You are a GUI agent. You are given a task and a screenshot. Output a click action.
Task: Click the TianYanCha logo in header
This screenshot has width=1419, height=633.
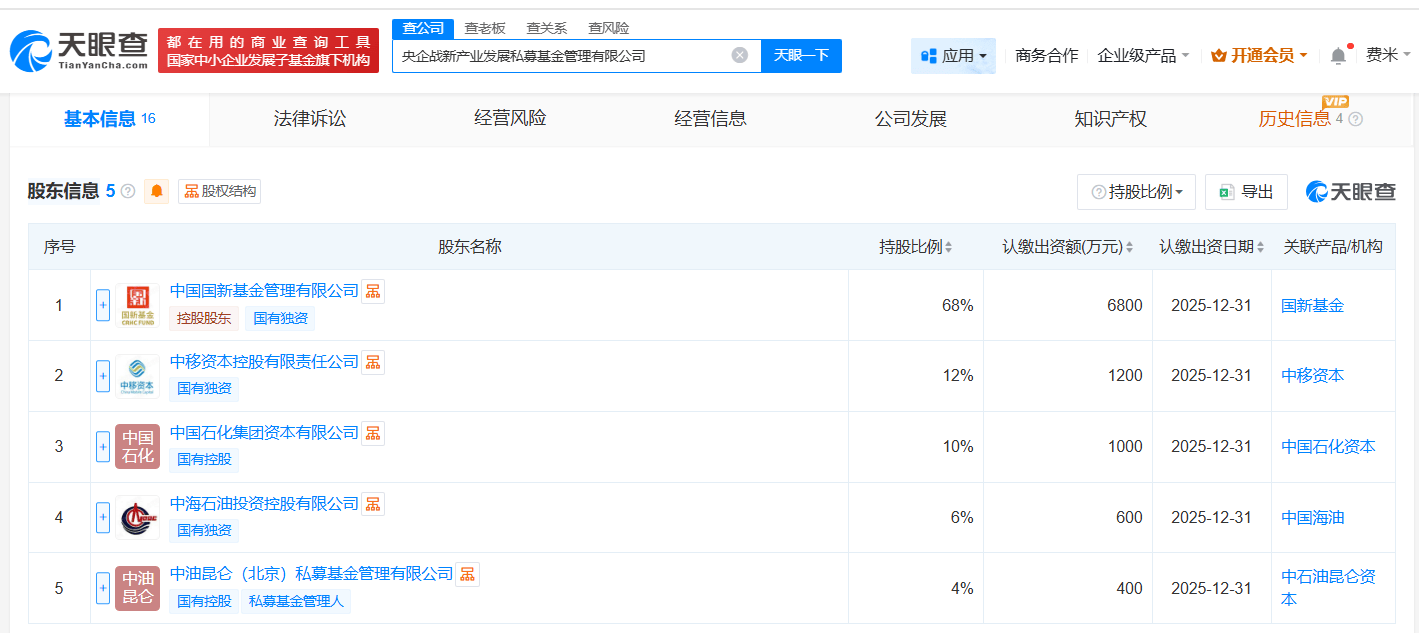[x=80, y=50]
